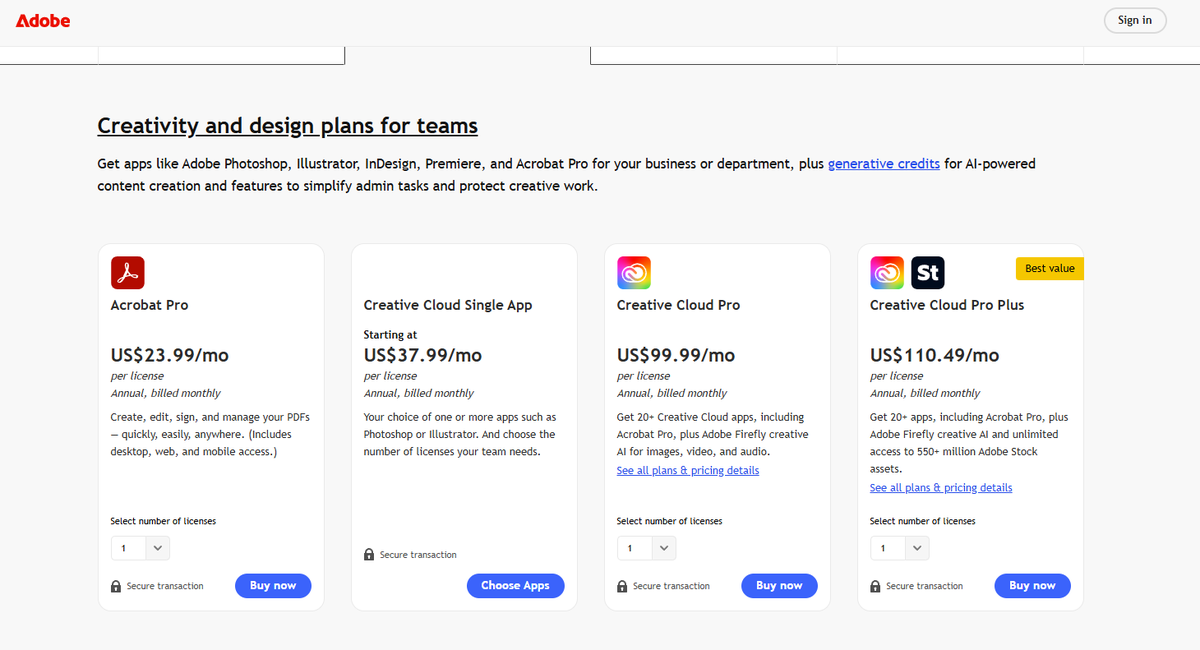Click Acrobat Pro description about managing PDFs
1200x650 pixels.
(x=208, y=434)
